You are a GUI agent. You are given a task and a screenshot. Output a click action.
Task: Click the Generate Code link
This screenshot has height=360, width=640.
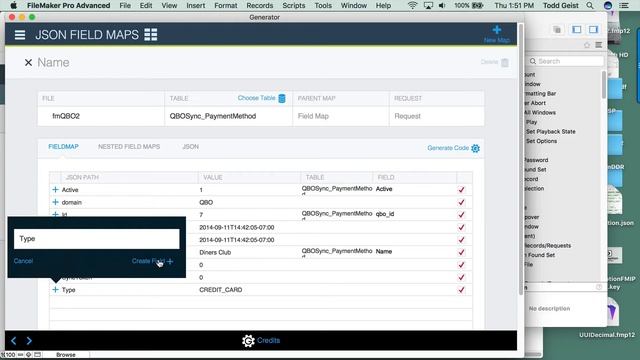(x=448, y=148)
